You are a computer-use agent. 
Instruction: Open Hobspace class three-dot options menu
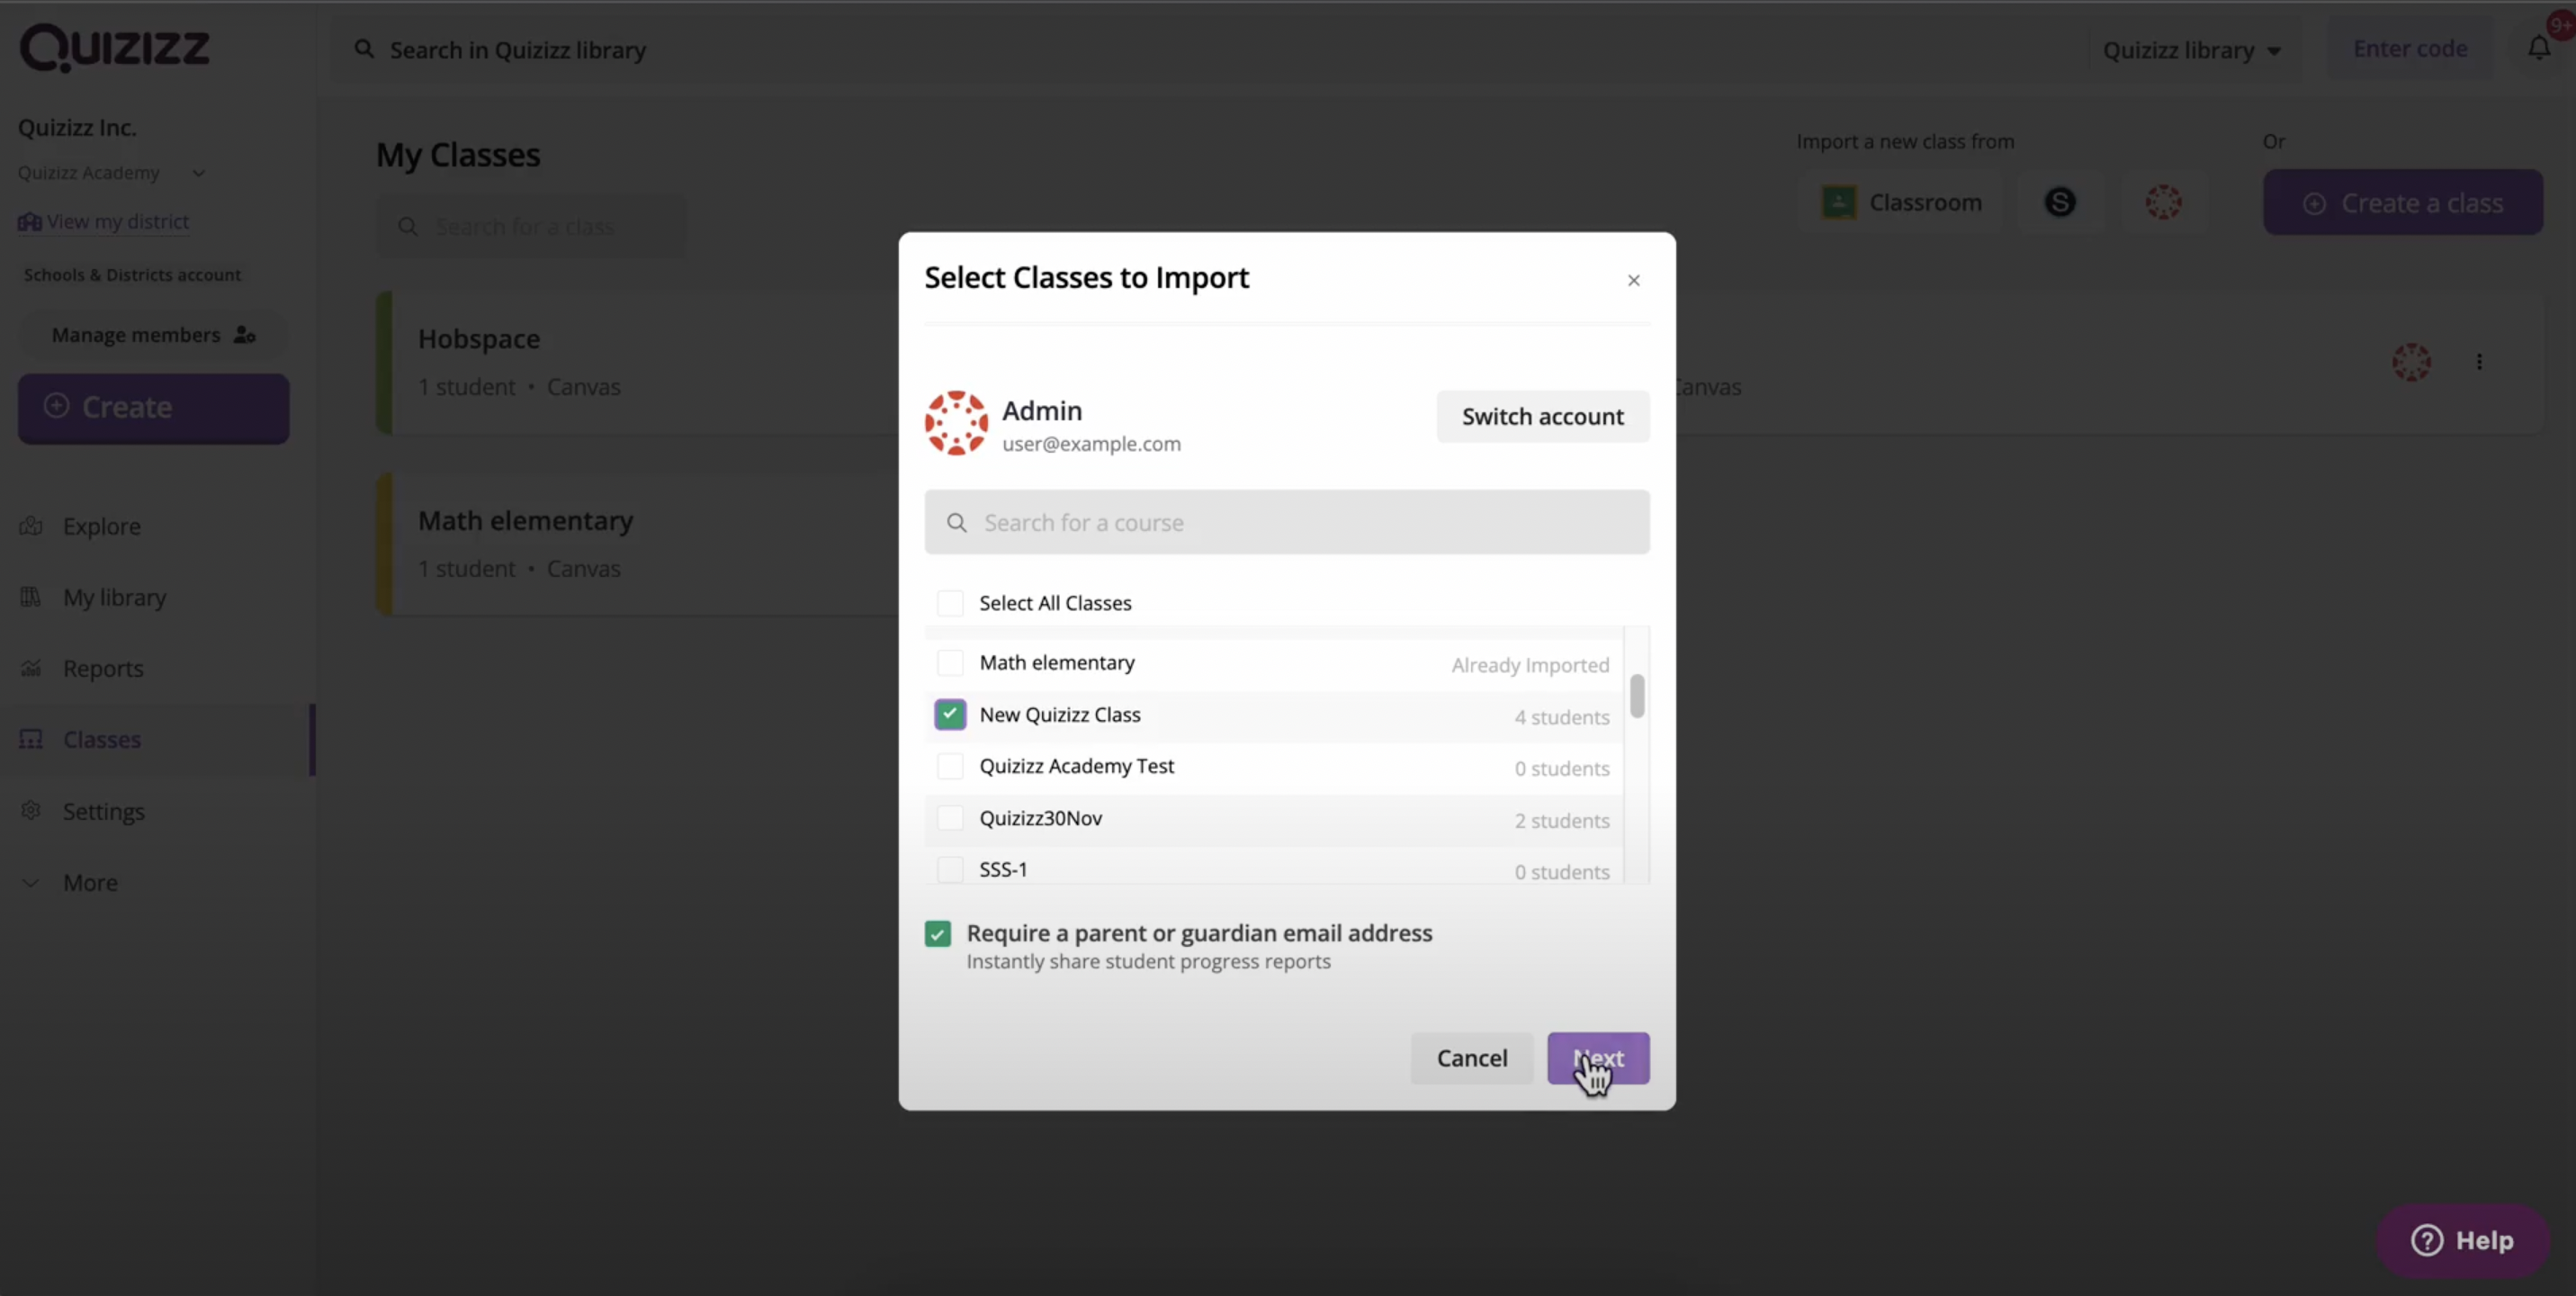point(2479,362)
